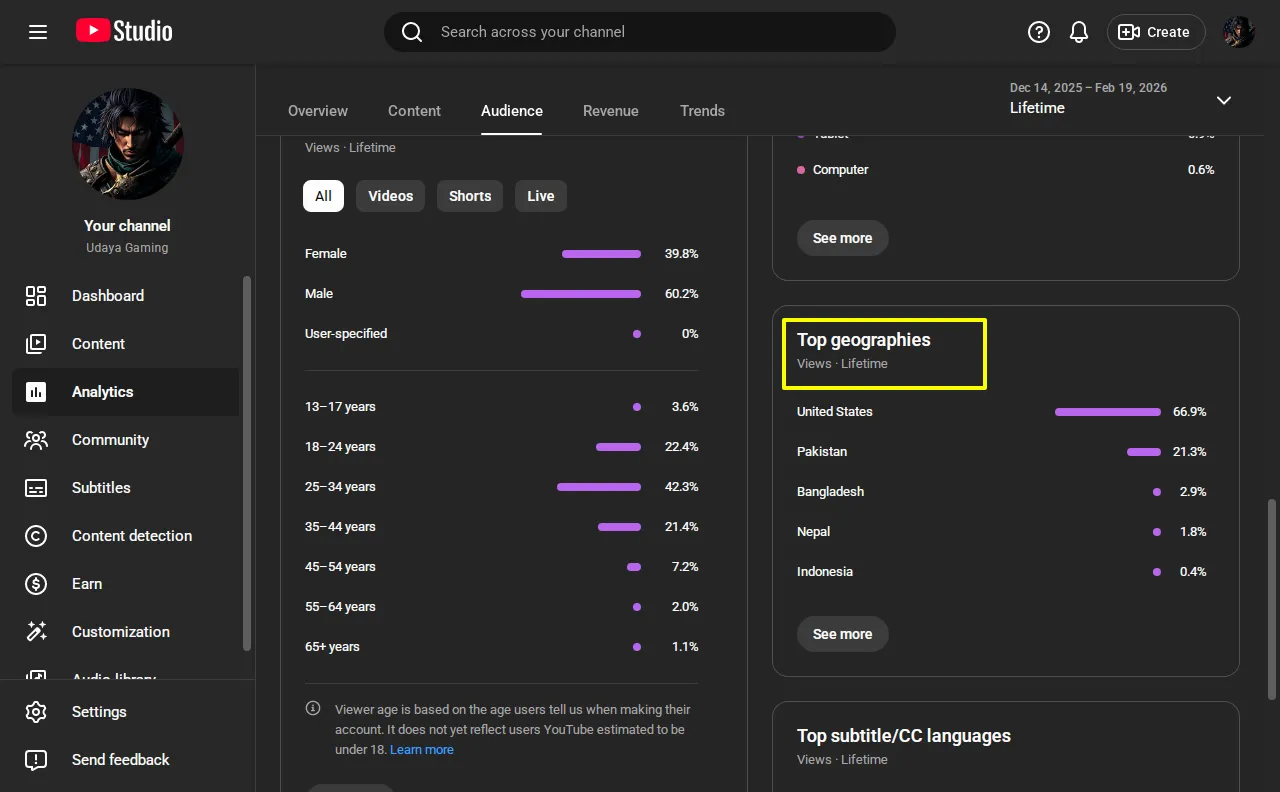Open the account avatar menu
The width and height of the screenshot is (1280, 792).
1239,32
